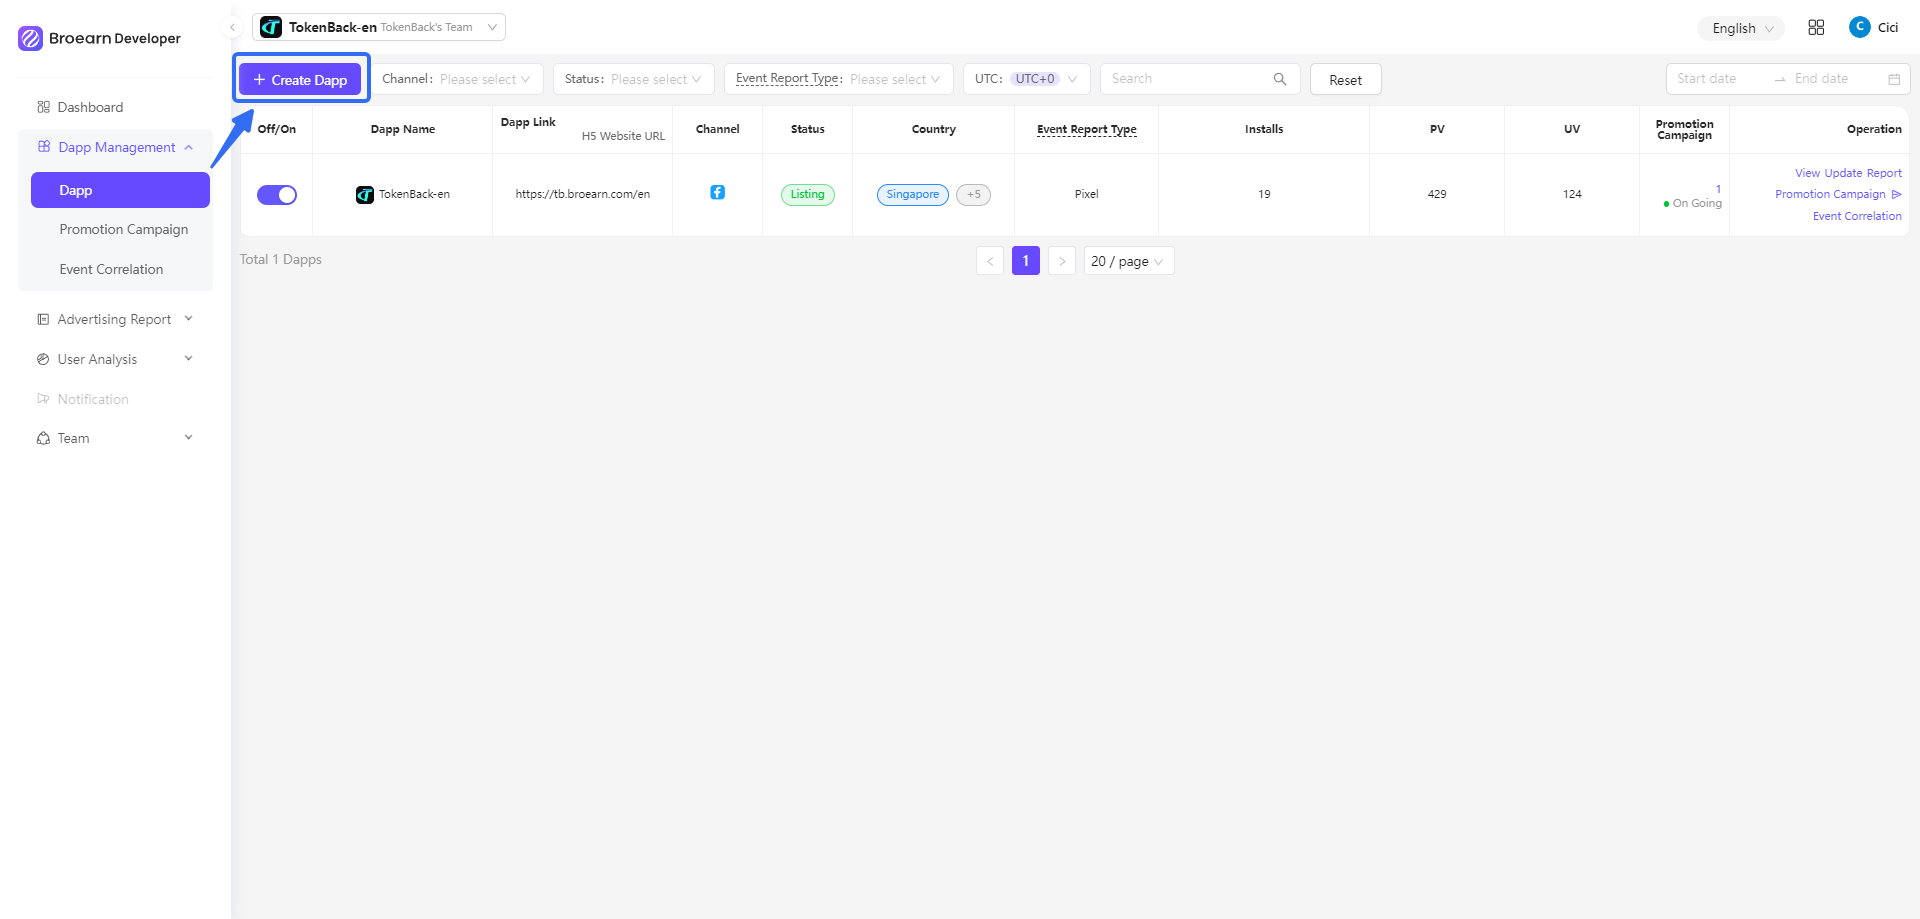Open the Status filter dropdown

(x=633, y=79)
